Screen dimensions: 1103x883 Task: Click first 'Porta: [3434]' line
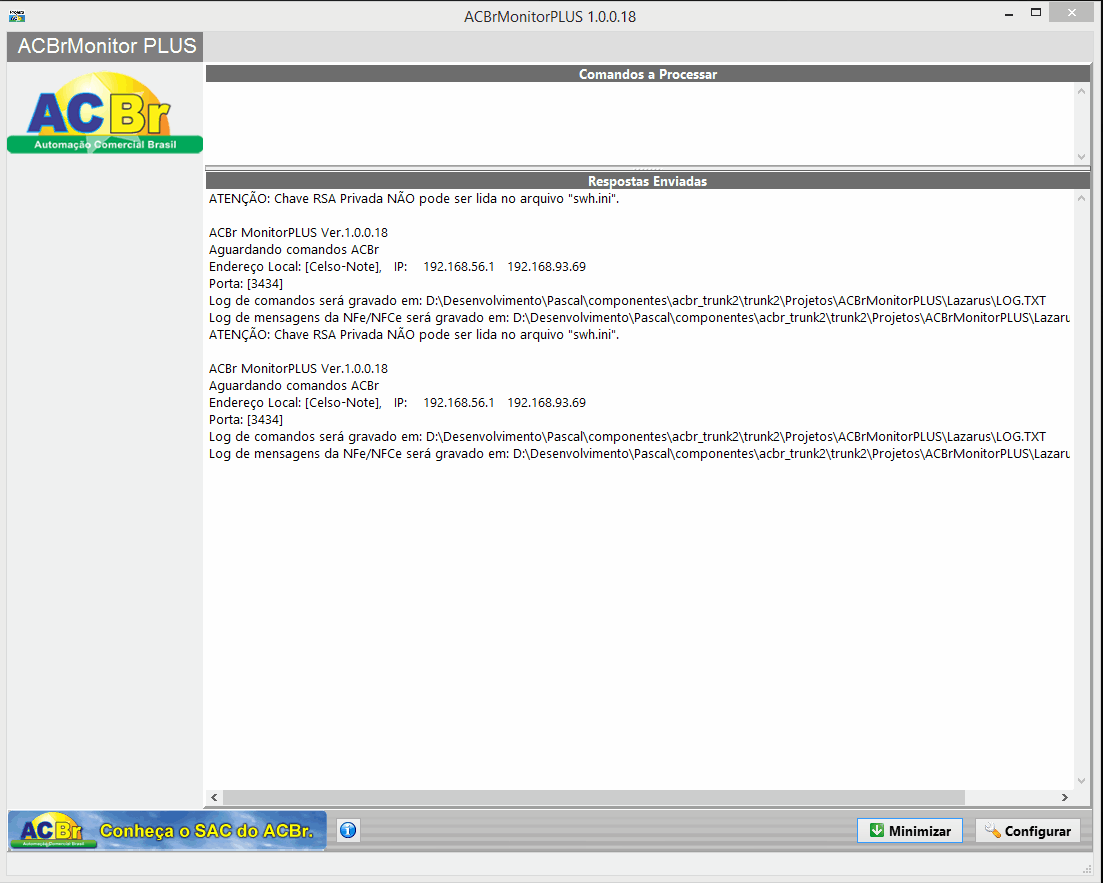[246, 284]
